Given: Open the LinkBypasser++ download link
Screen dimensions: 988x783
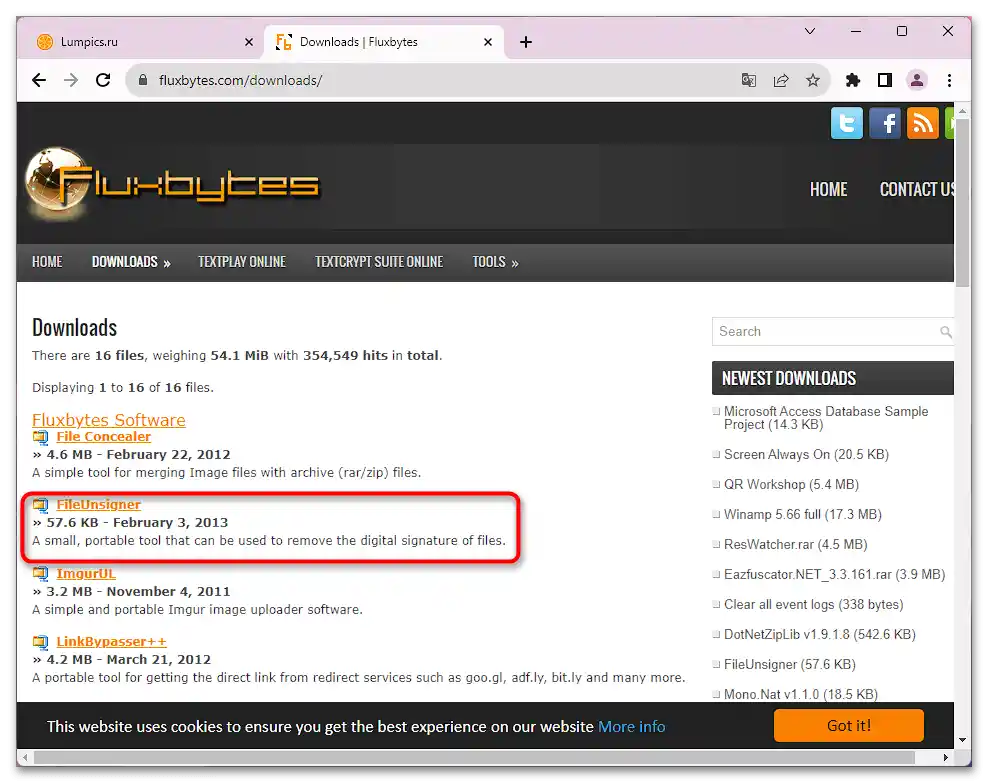Looking at the screenshot, I should click(112, 641).
